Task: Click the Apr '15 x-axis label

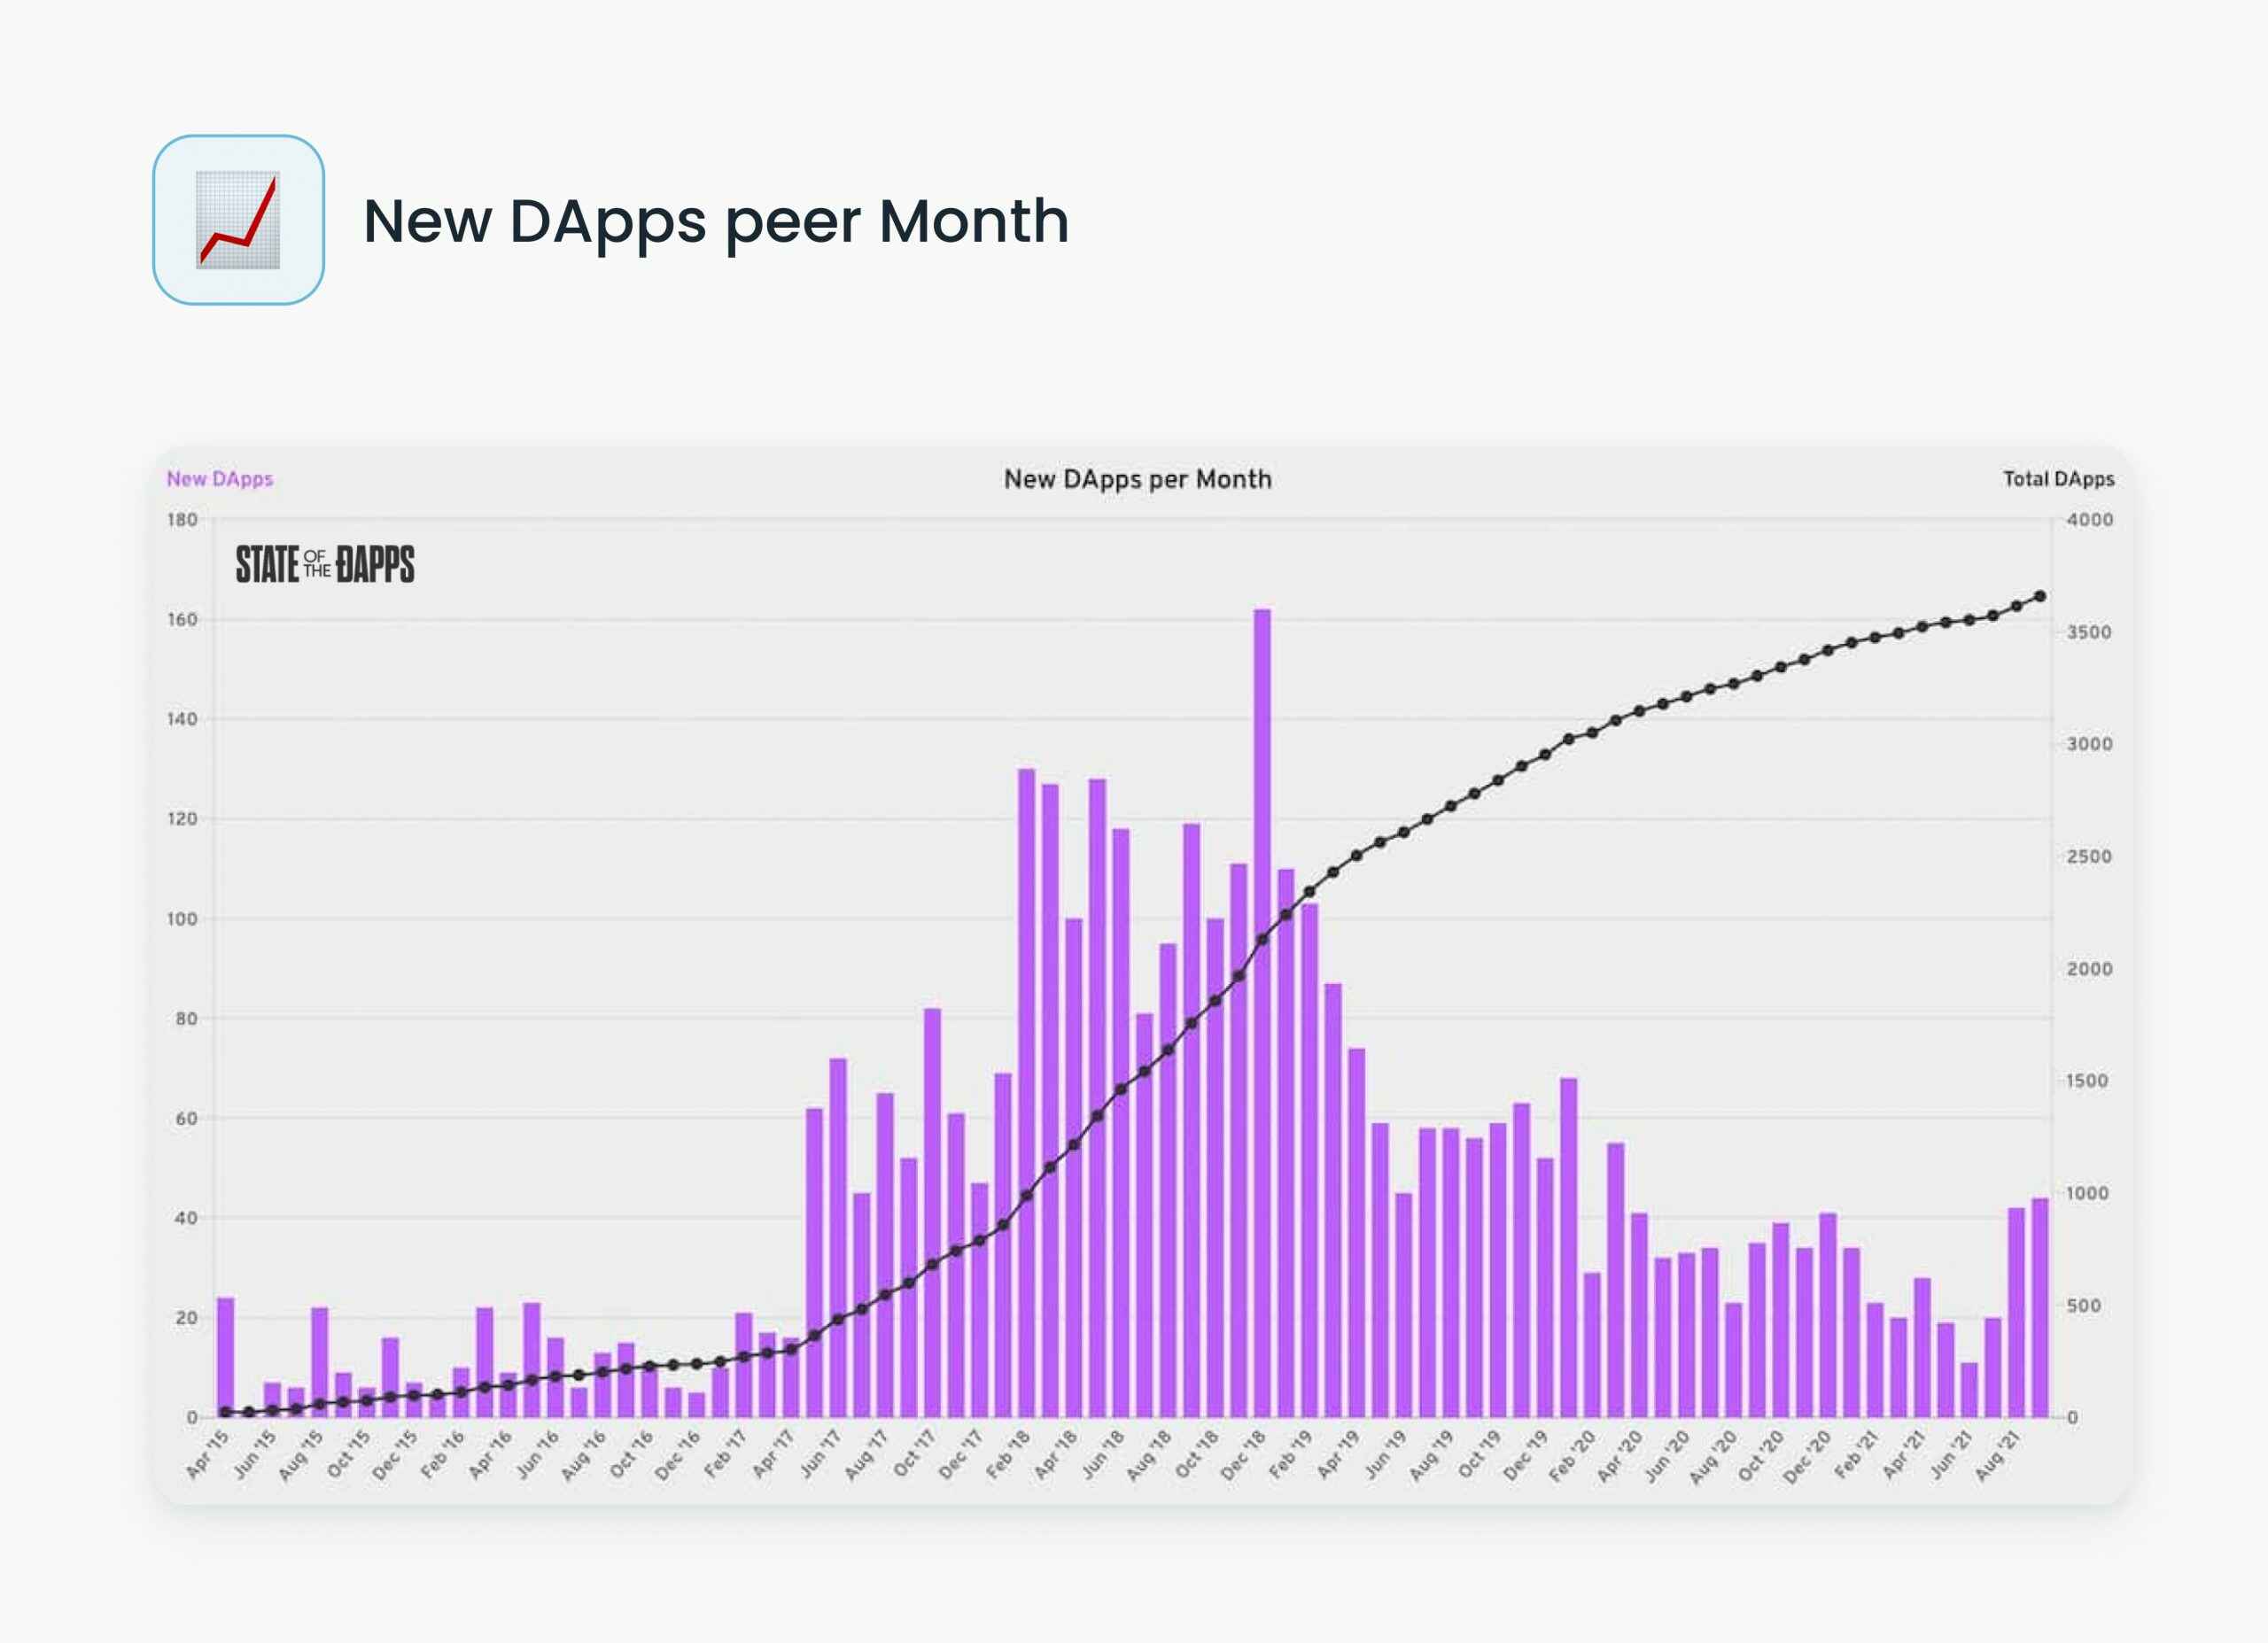Action: [x=208, y=1454]
